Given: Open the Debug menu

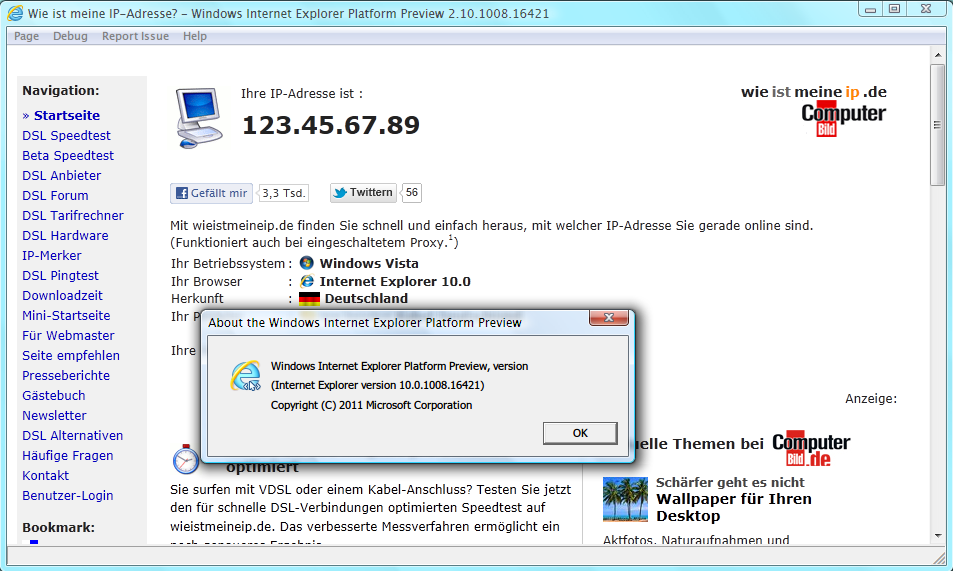Looking at the screenshot, I should 70,36.
